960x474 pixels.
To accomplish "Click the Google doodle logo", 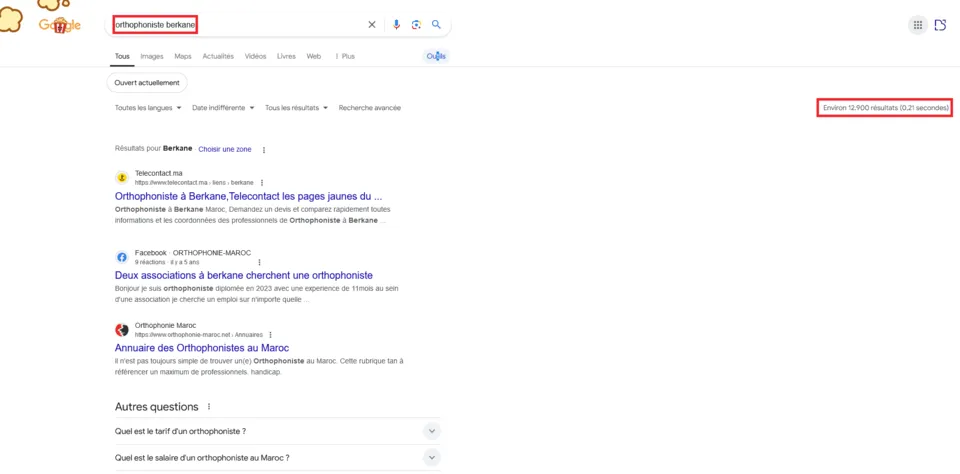I will [59, 25].
